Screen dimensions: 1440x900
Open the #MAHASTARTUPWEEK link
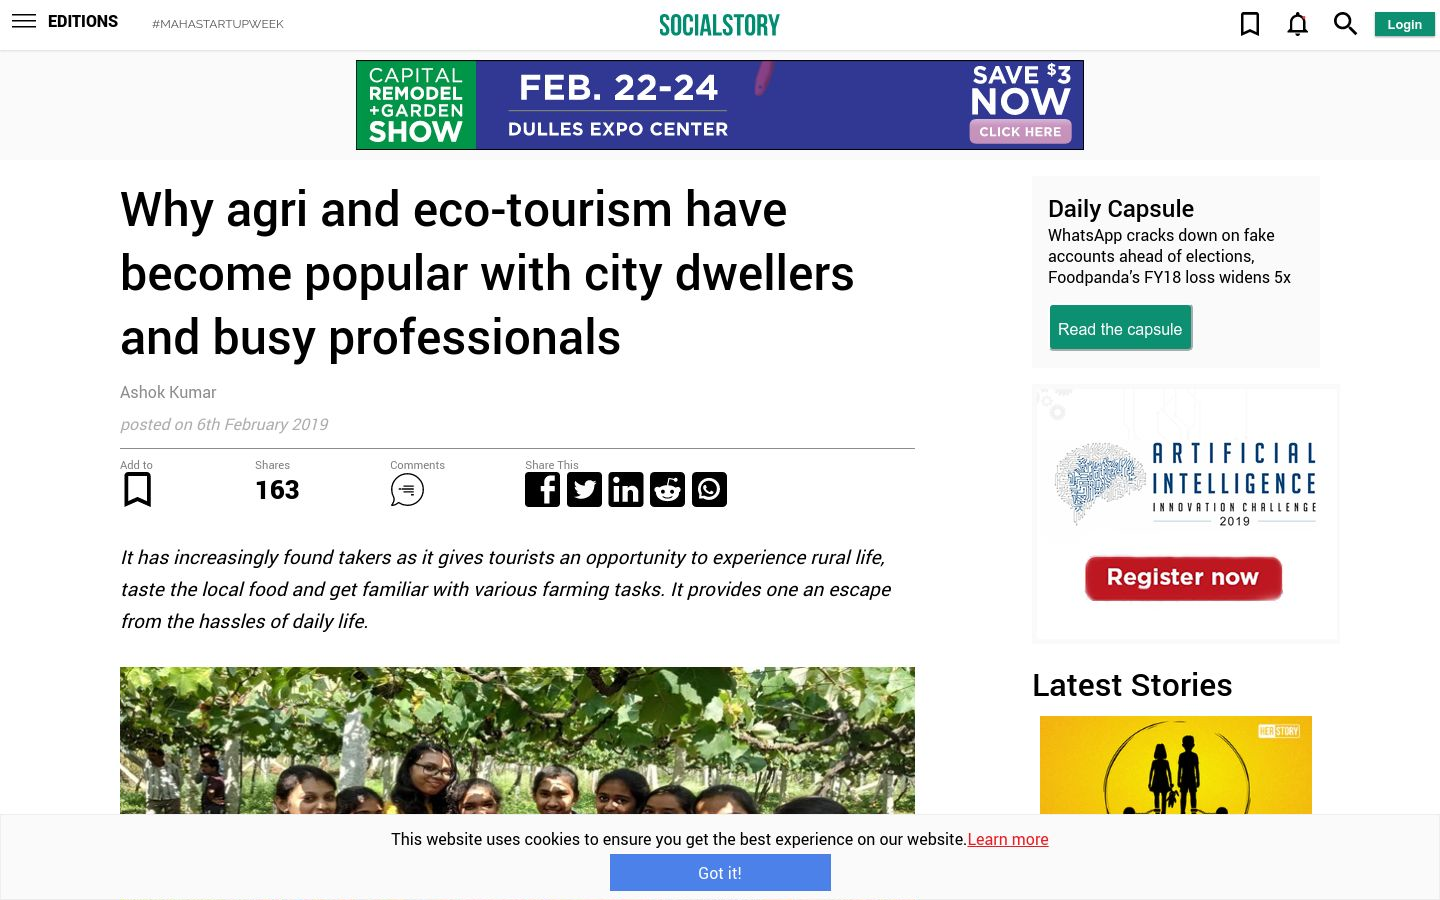(218, 24)
